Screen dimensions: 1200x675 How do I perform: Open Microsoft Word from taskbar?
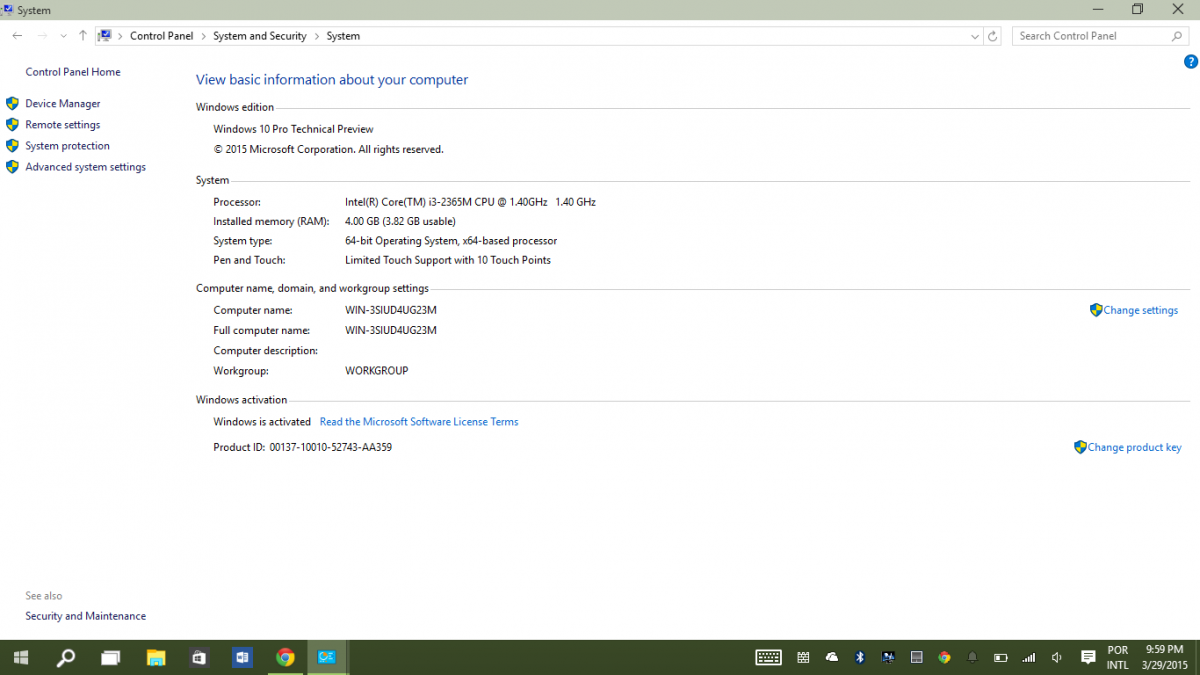coord(242,657)
